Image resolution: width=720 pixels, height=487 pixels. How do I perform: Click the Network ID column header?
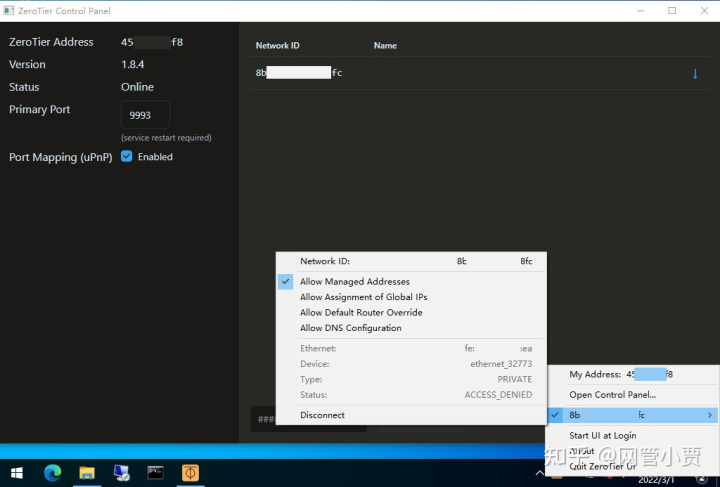pyautogui.click(x=277, y=45)
